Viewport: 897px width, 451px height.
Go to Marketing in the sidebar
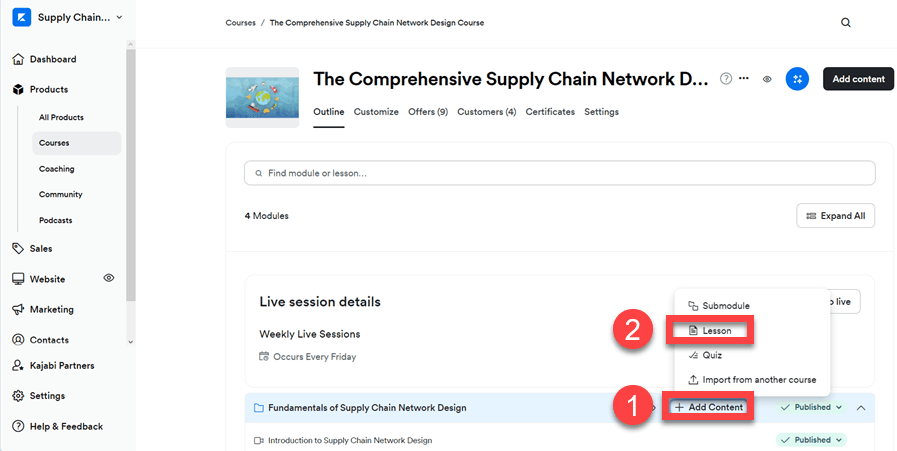(x=51, y=309)
